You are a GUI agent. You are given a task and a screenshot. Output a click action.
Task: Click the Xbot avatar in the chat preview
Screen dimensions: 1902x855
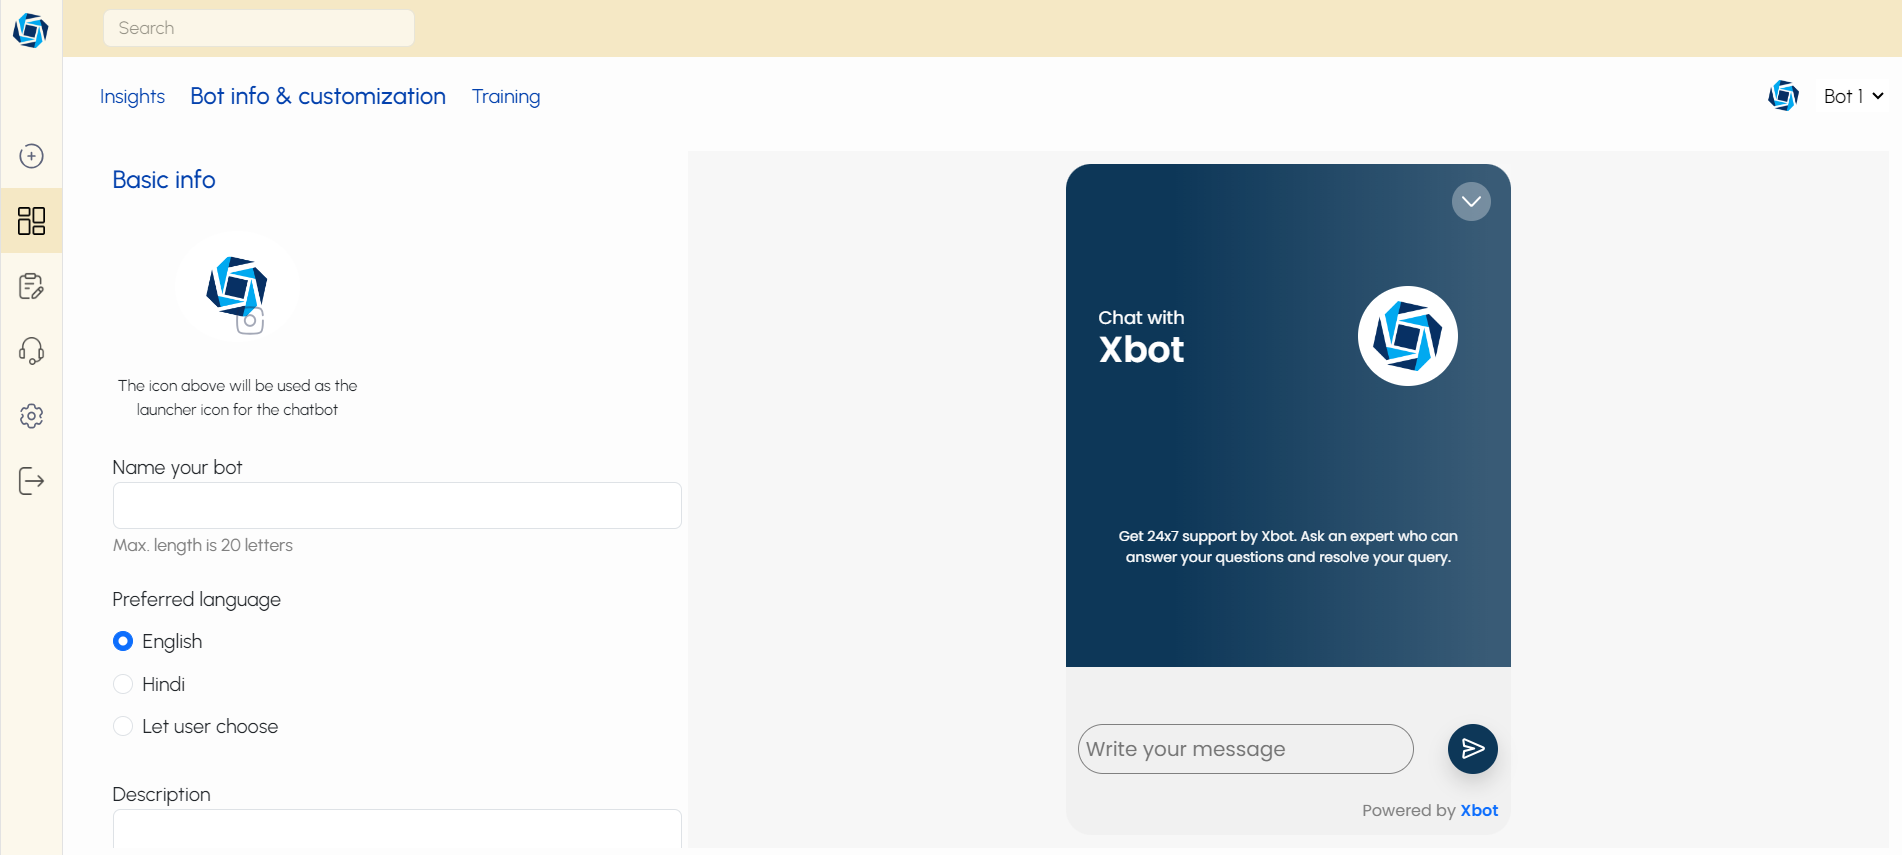[1407, 336]
